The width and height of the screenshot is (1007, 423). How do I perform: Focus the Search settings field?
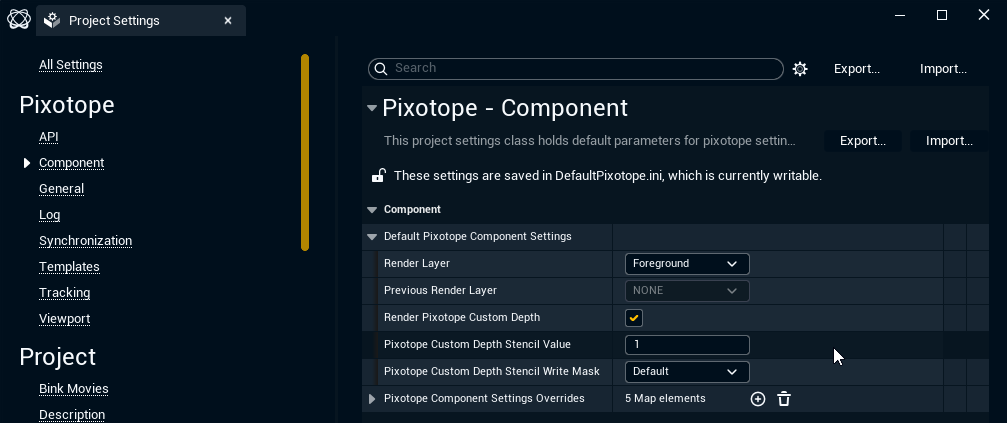coord(576,69)
